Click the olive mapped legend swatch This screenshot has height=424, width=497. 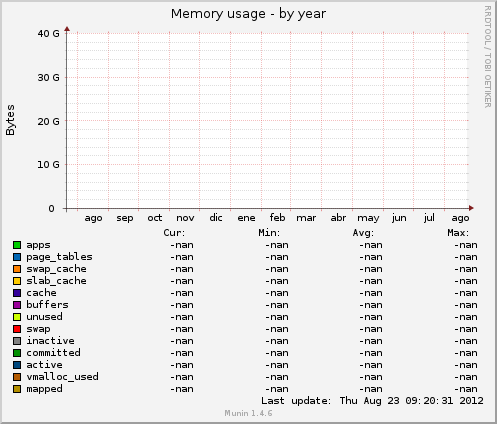click(17, 389)
